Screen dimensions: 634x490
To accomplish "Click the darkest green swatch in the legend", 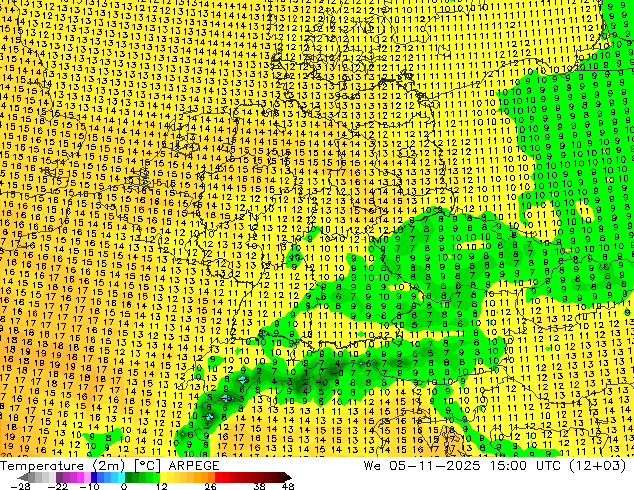I will click(129, 477).
